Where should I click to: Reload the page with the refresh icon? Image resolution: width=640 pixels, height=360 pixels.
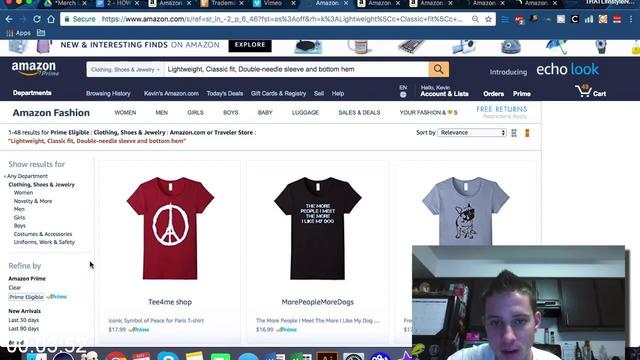[37, 19]
